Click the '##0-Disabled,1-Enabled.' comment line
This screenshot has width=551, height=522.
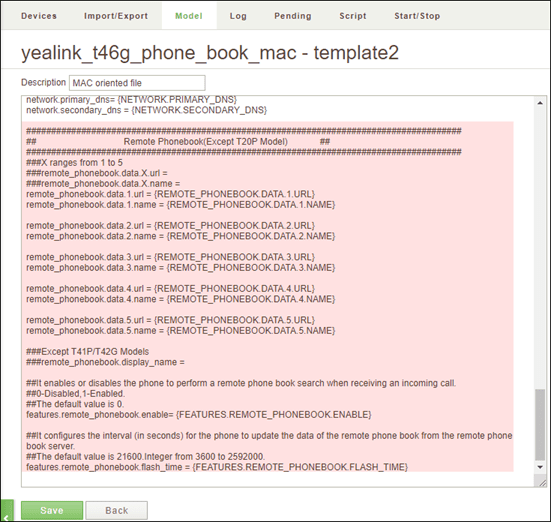point(76,394)
